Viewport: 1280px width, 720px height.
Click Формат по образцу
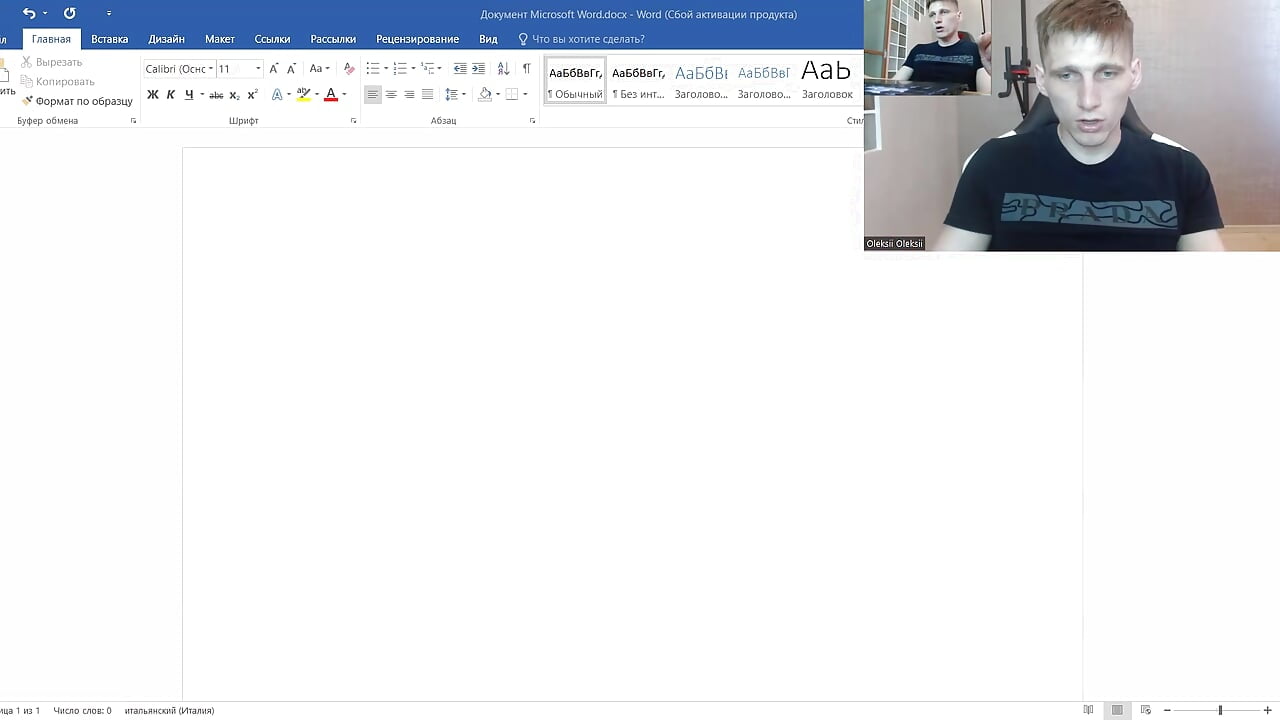pos(77,101)
